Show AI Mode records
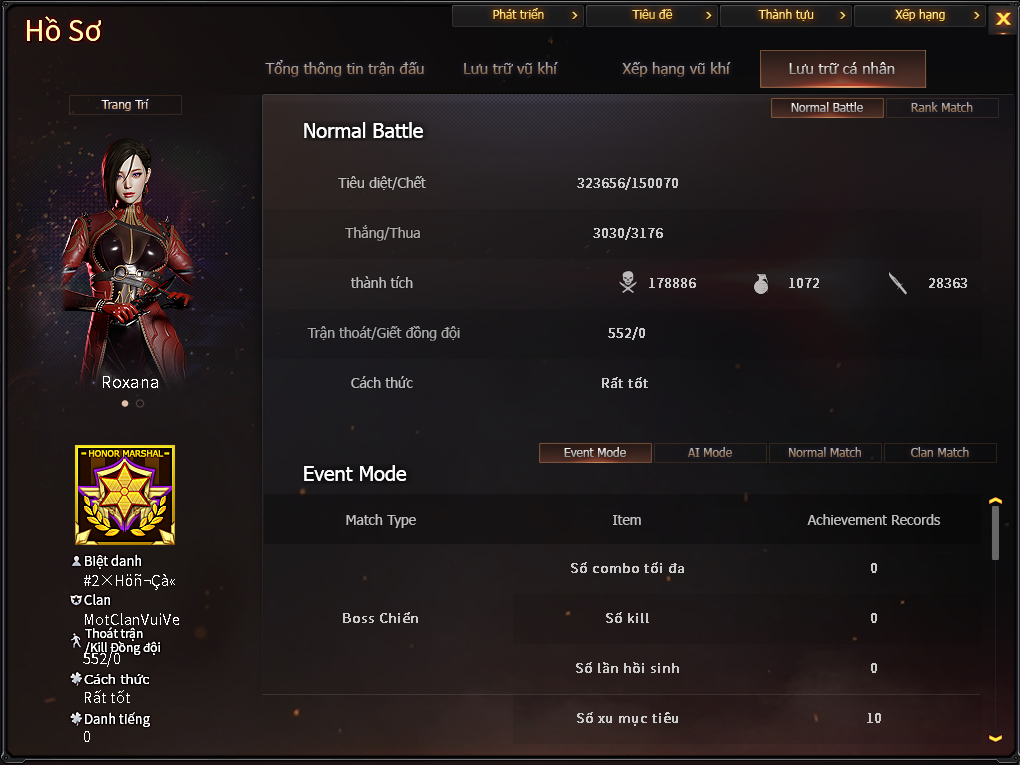The height and width of the screenshot is (765, 1020). tap(710, 452)
